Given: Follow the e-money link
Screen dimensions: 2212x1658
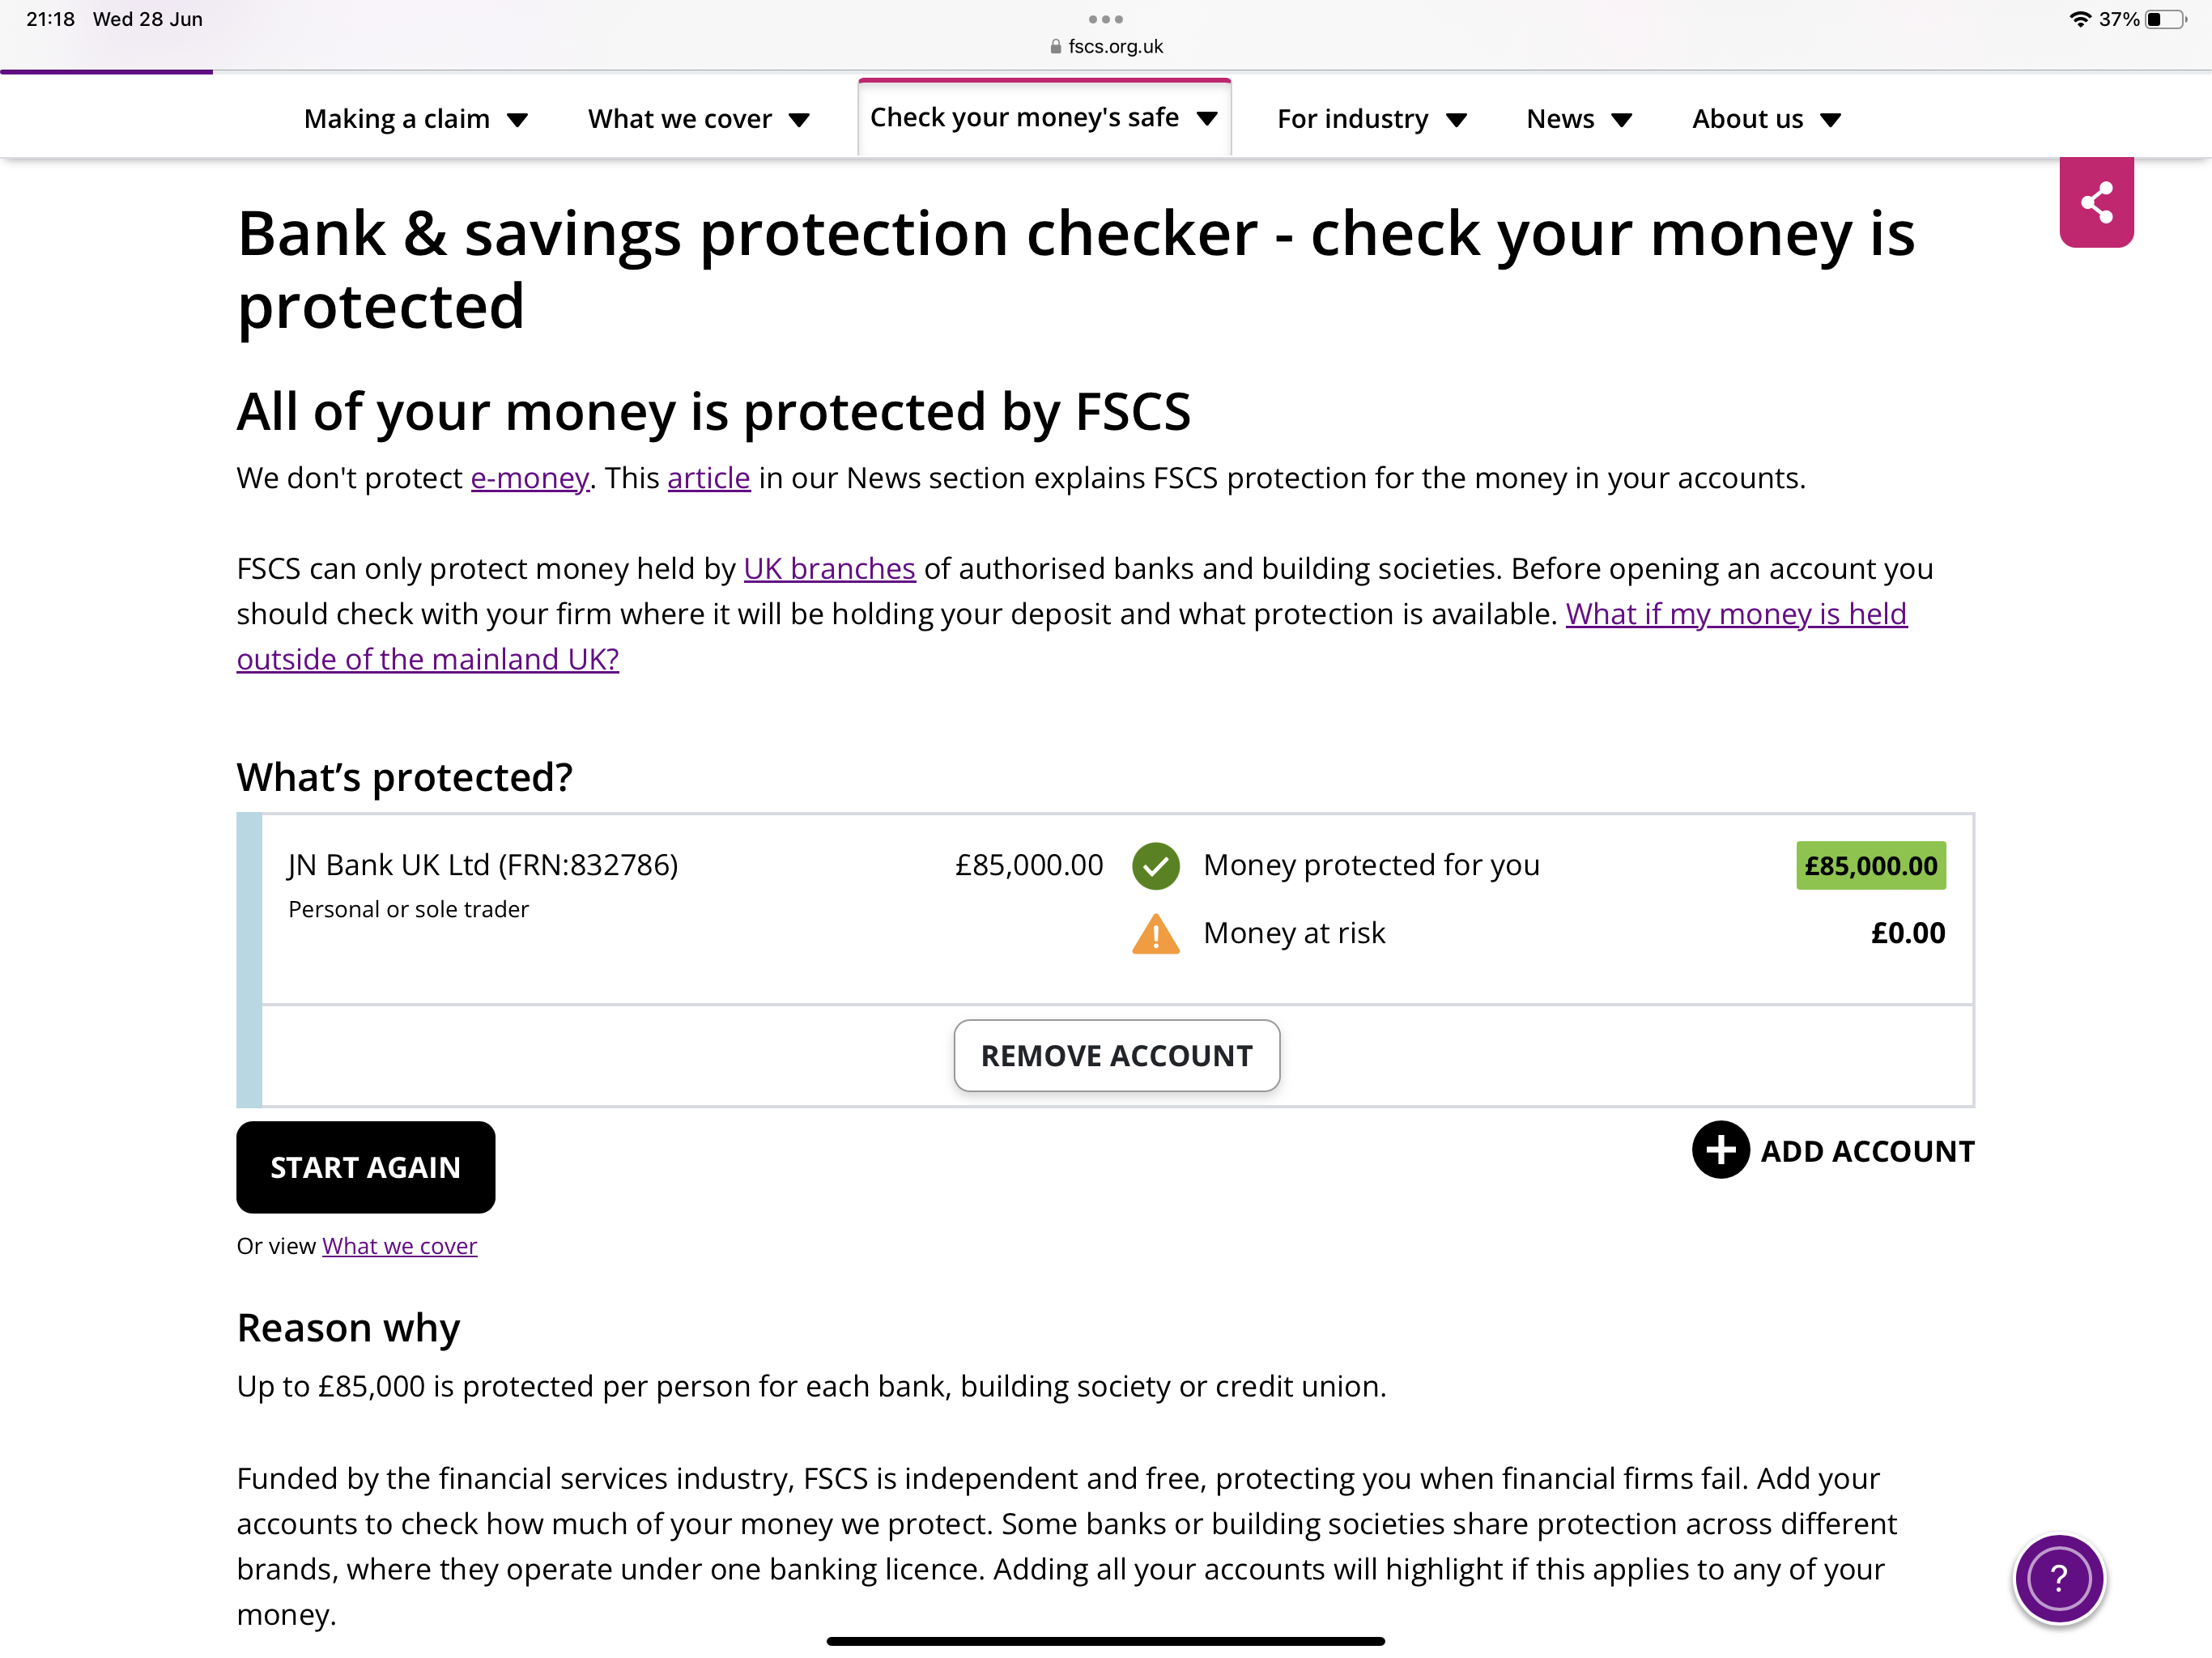Looking at the screenshot, I should [x=529, y=478].
